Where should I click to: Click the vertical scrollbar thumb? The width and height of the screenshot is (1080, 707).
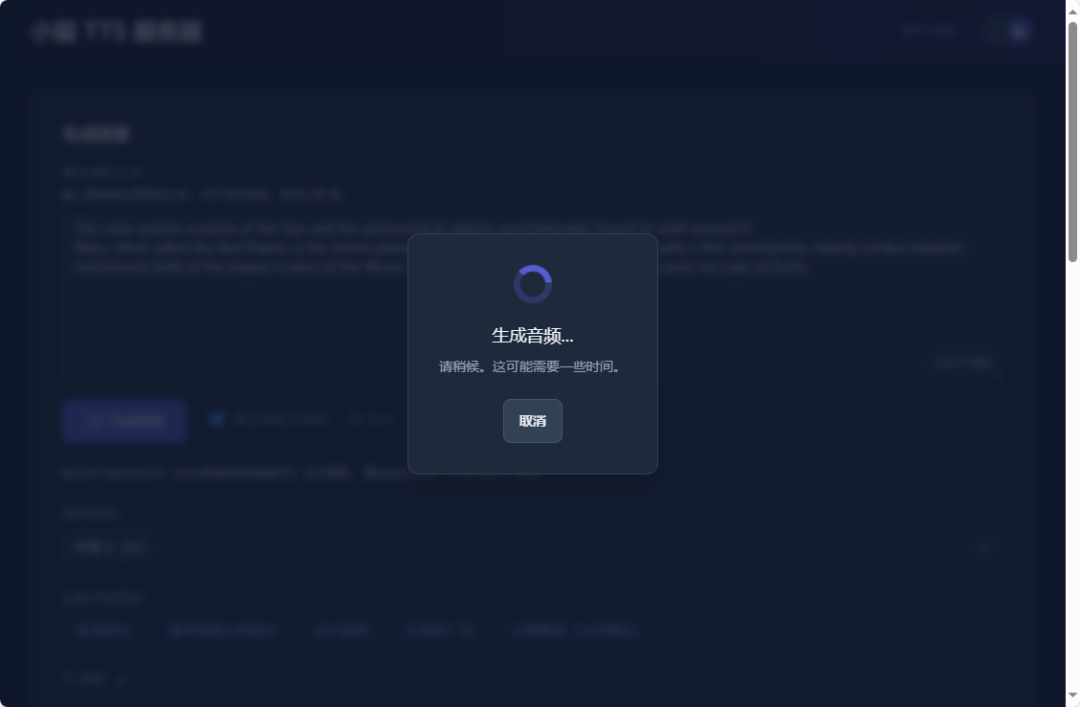point(1072,142)
